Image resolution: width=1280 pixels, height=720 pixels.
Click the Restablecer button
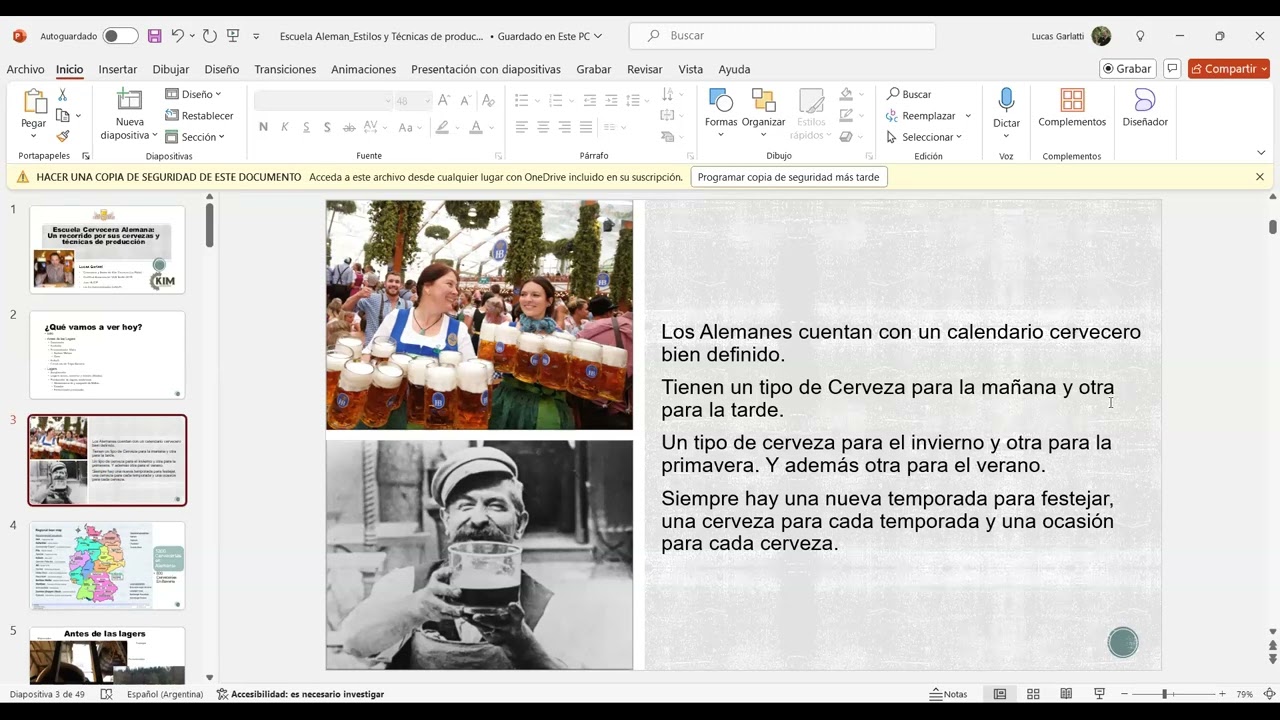[199, 116]
